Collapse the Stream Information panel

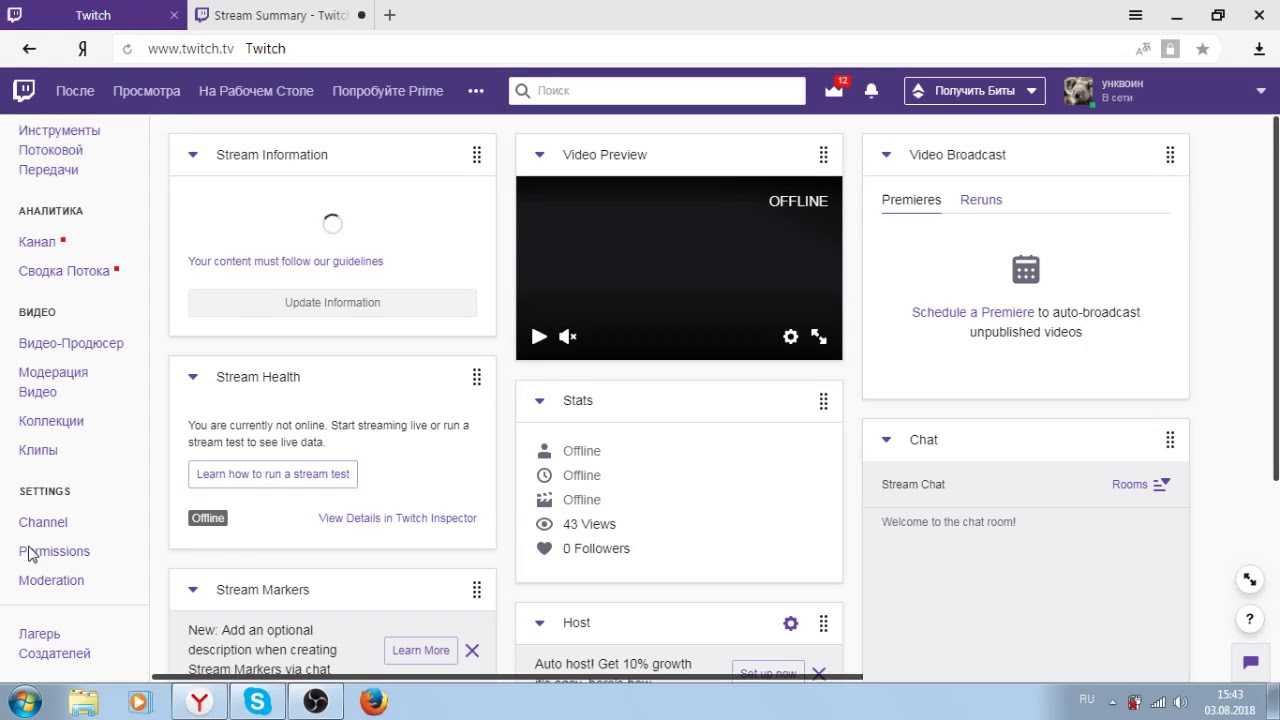click(x=193, y=155)
